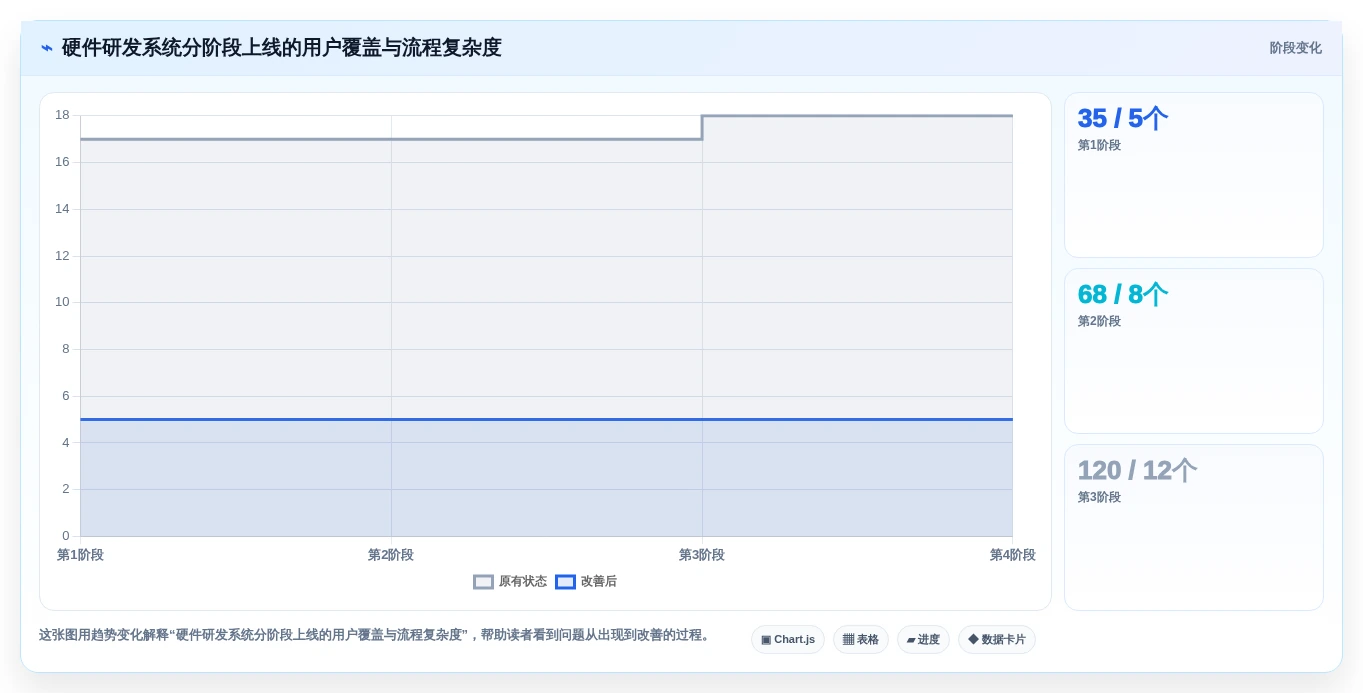The width and height of the screenshot is (1363, 693).
Task: Open the 68 / 8个 第2阶段 card
Action: (1194, 351)
